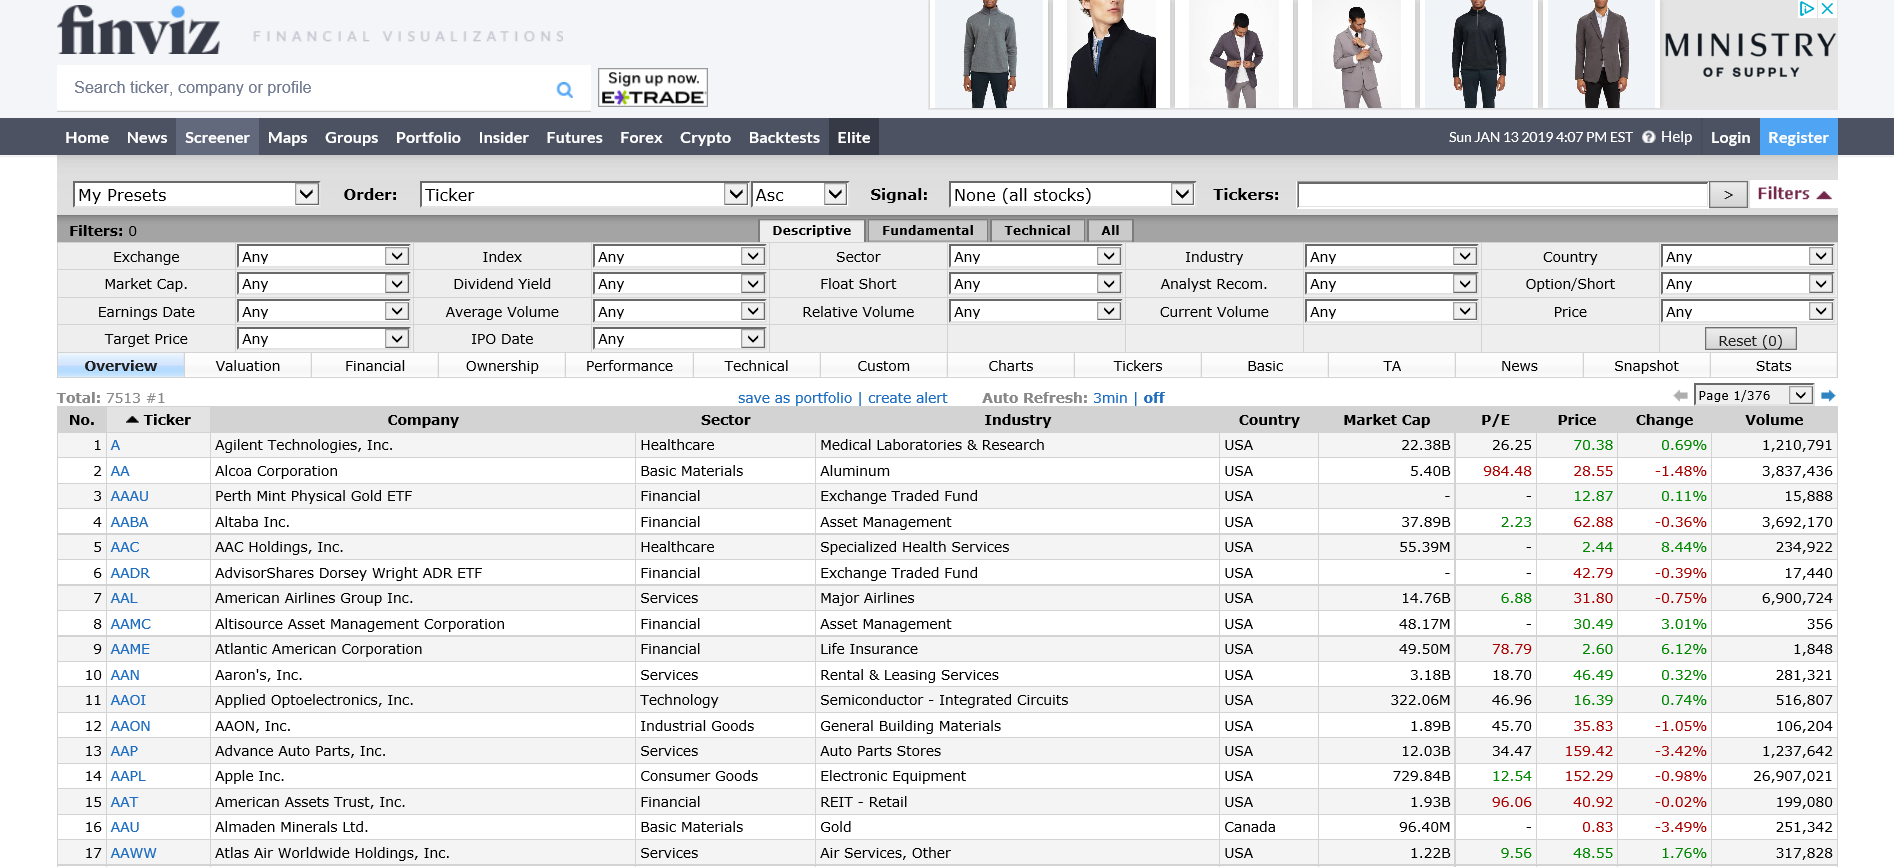The image size is (1894, 867).
Task: Open Price filter dropdown
Action: click(1747, 311)
